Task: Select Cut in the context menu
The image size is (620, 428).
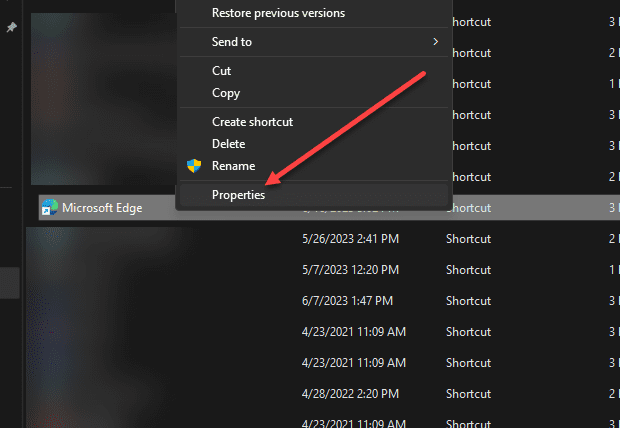Action: point(221,71)
